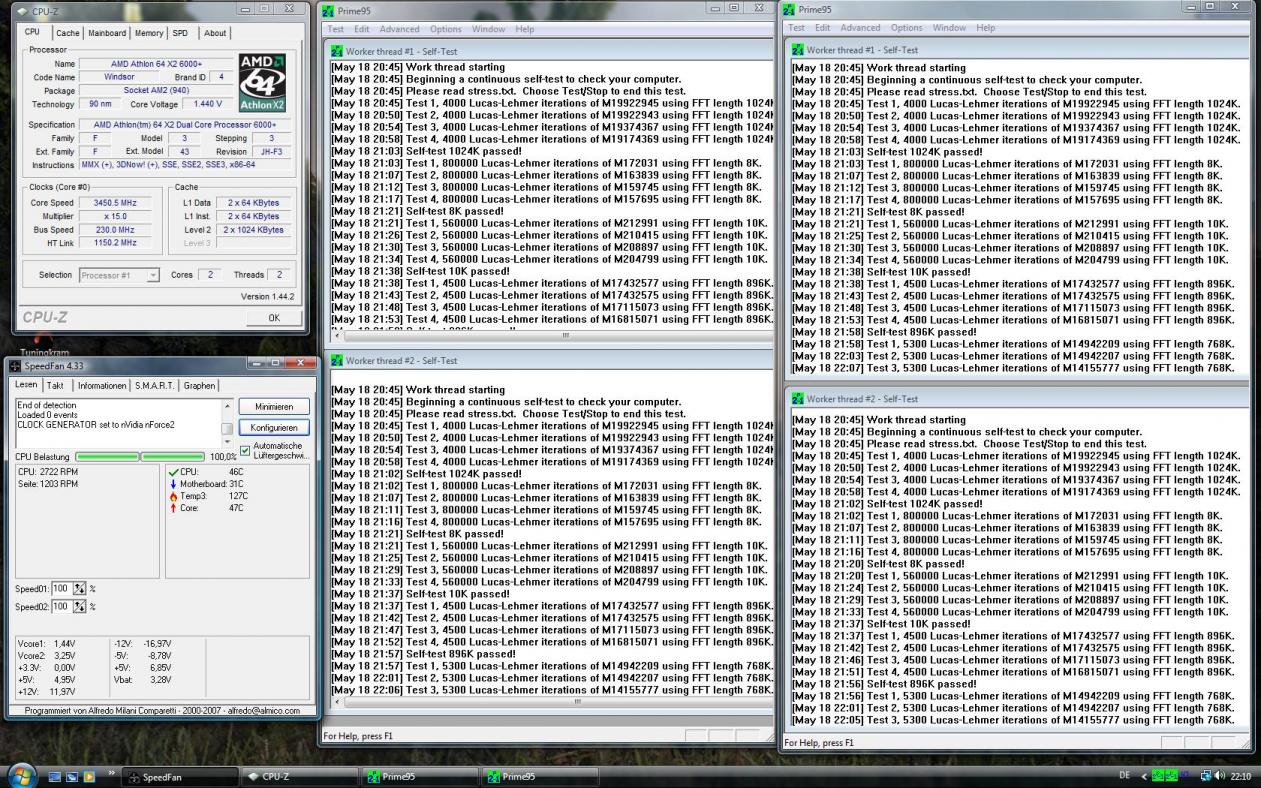Click Worker thread #2 icon in left Prime95
The height and width of the screenshot is (788, 1261).
click(x=337, y=360)
